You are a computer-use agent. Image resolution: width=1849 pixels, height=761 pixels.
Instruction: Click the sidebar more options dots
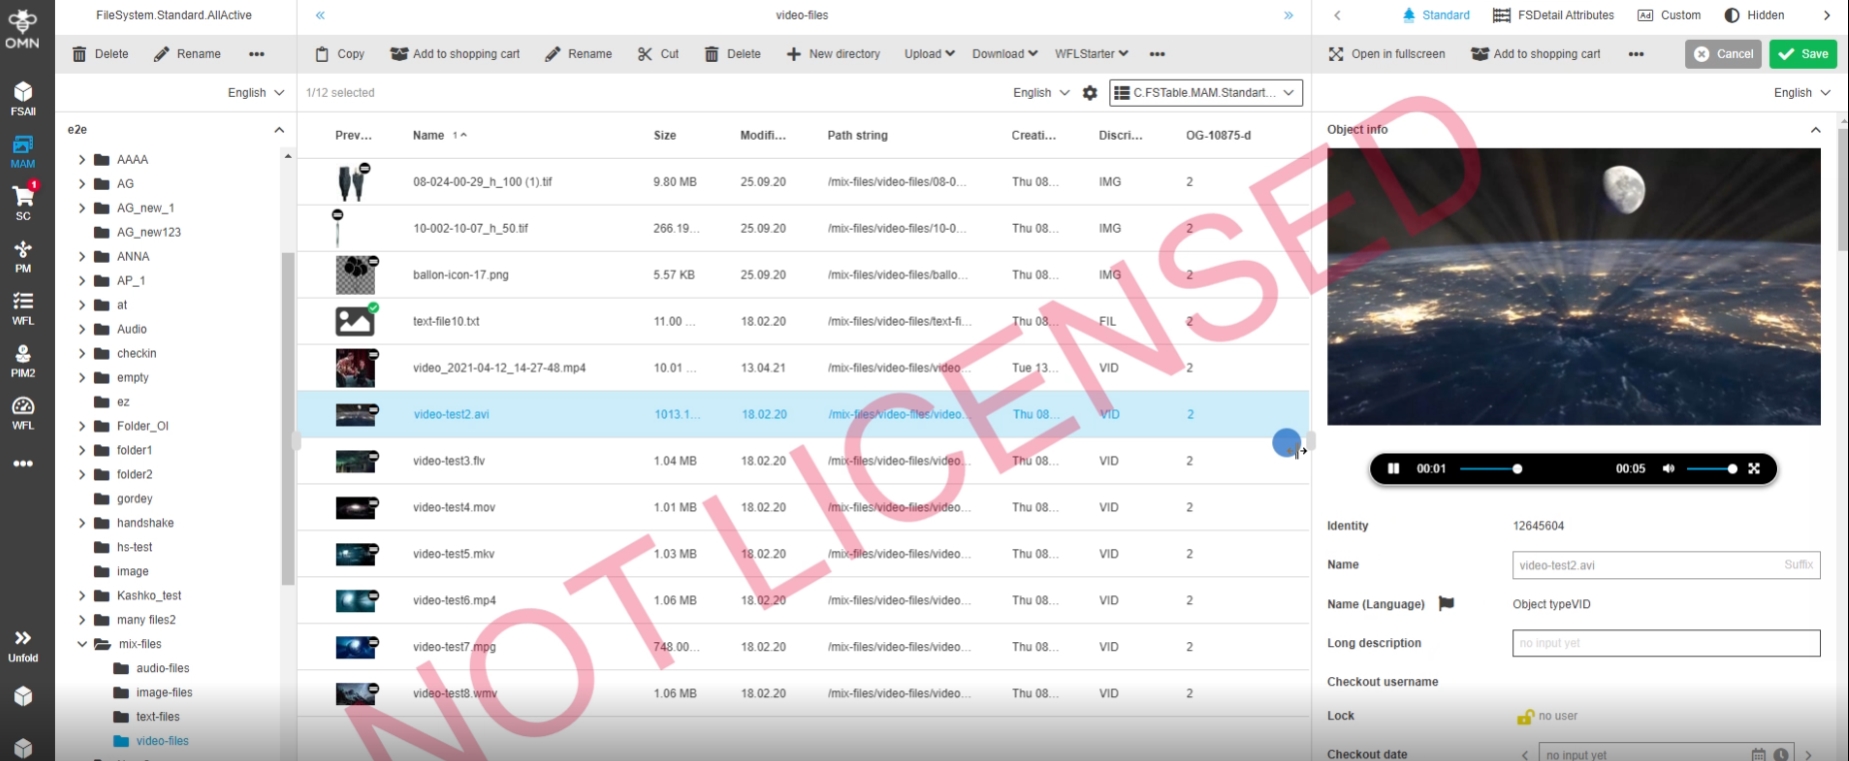pos(23,464)
